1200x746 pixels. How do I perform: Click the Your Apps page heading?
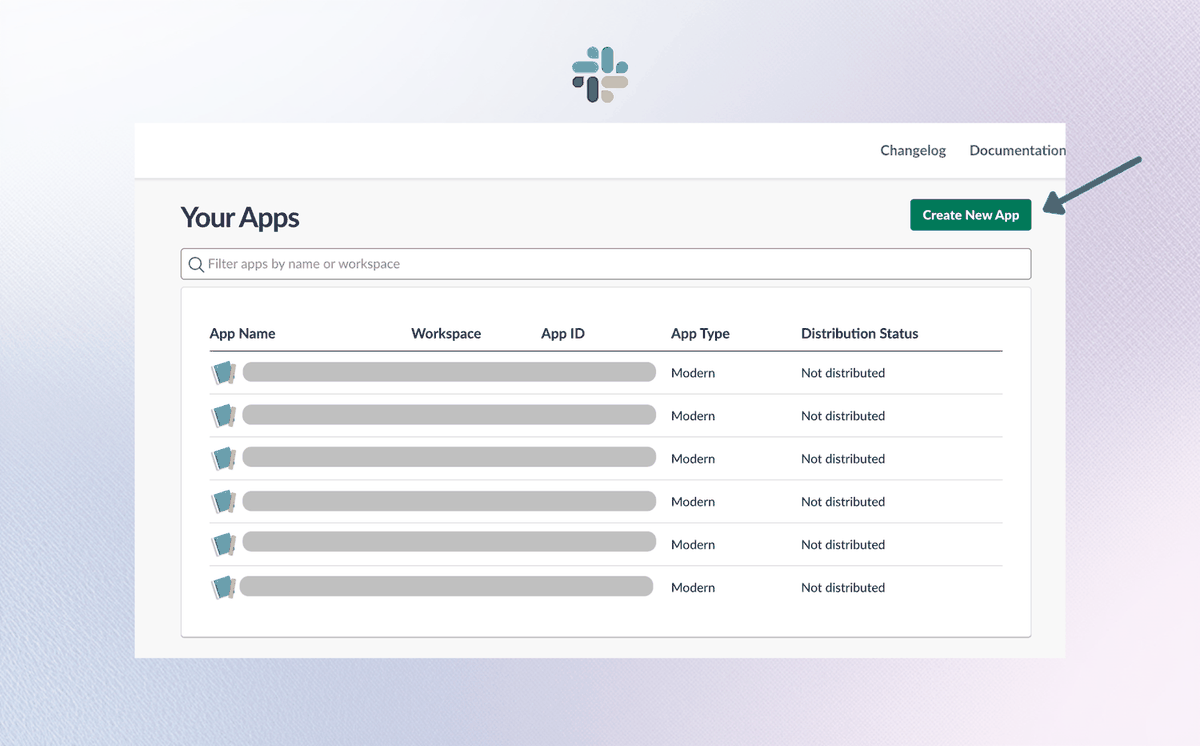tap(240, 217)
